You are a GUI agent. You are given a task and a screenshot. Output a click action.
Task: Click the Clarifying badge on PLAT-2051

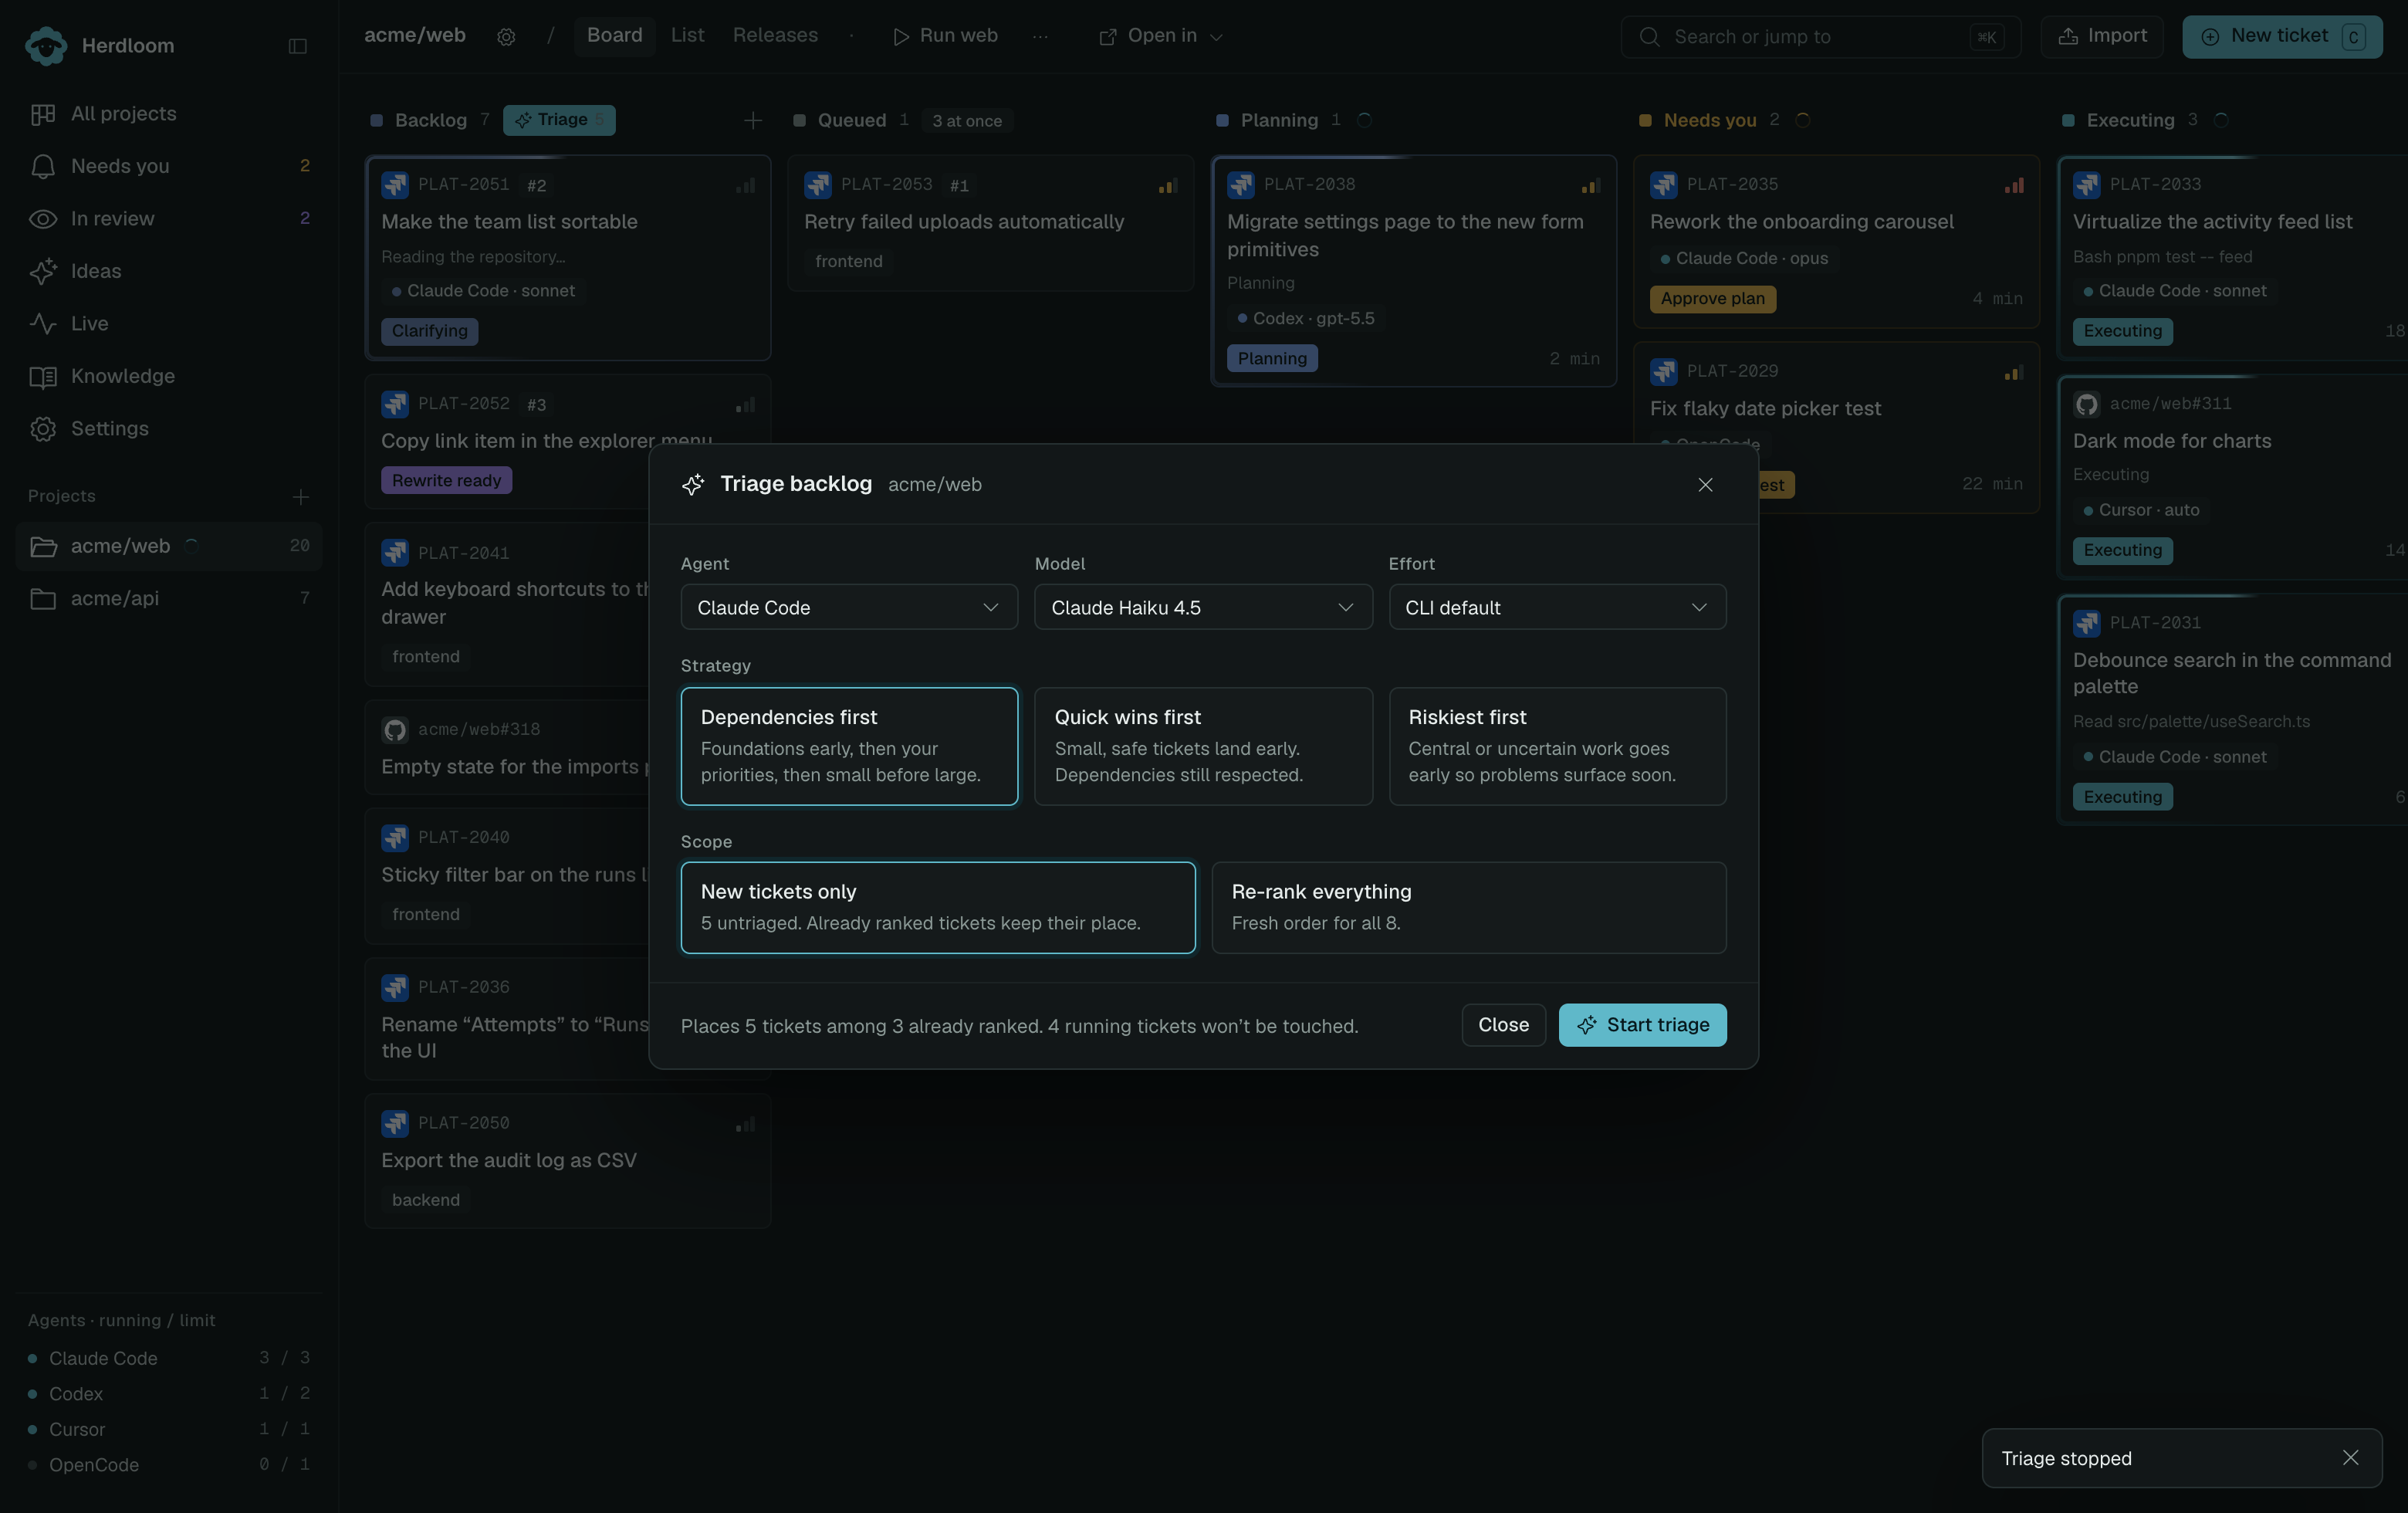click(x=429, y=331)
